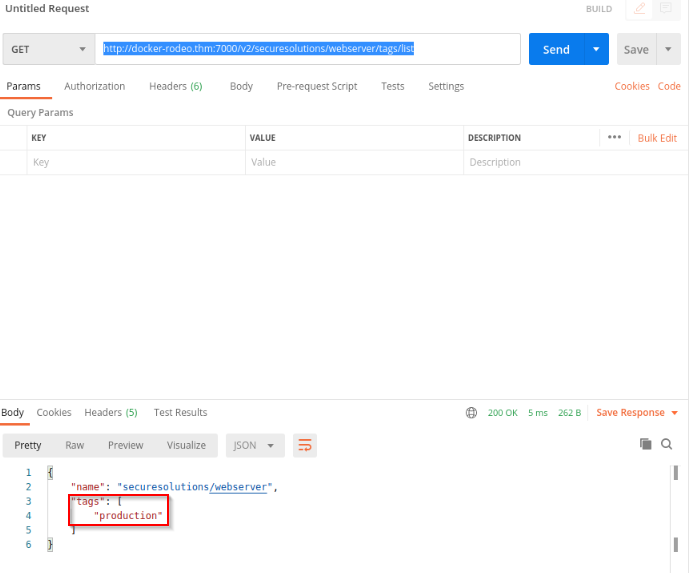689x573 pixels.
Task: Click the network globe icon
Action: coord(471,413)
